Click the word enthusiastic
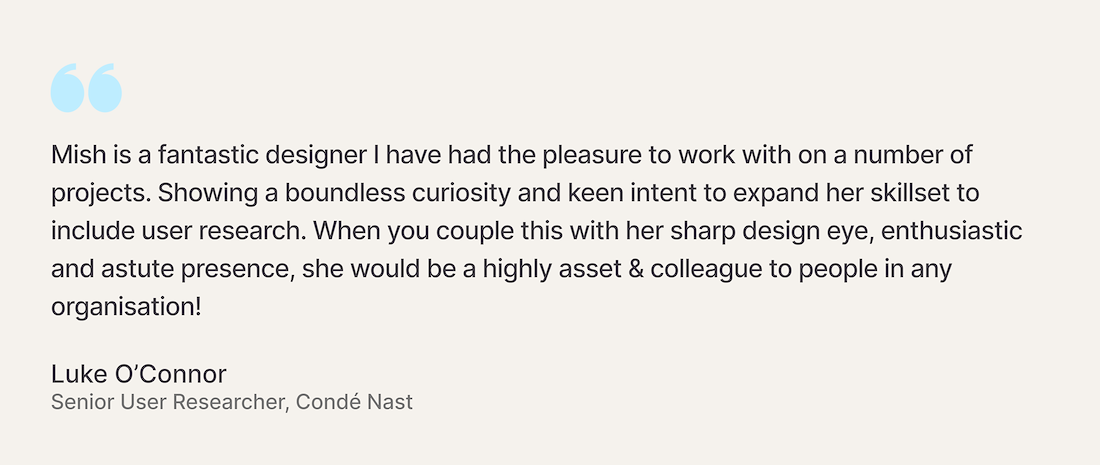Image resolution: width=1100 pixels, height=465 pixels. pos(951,231)
